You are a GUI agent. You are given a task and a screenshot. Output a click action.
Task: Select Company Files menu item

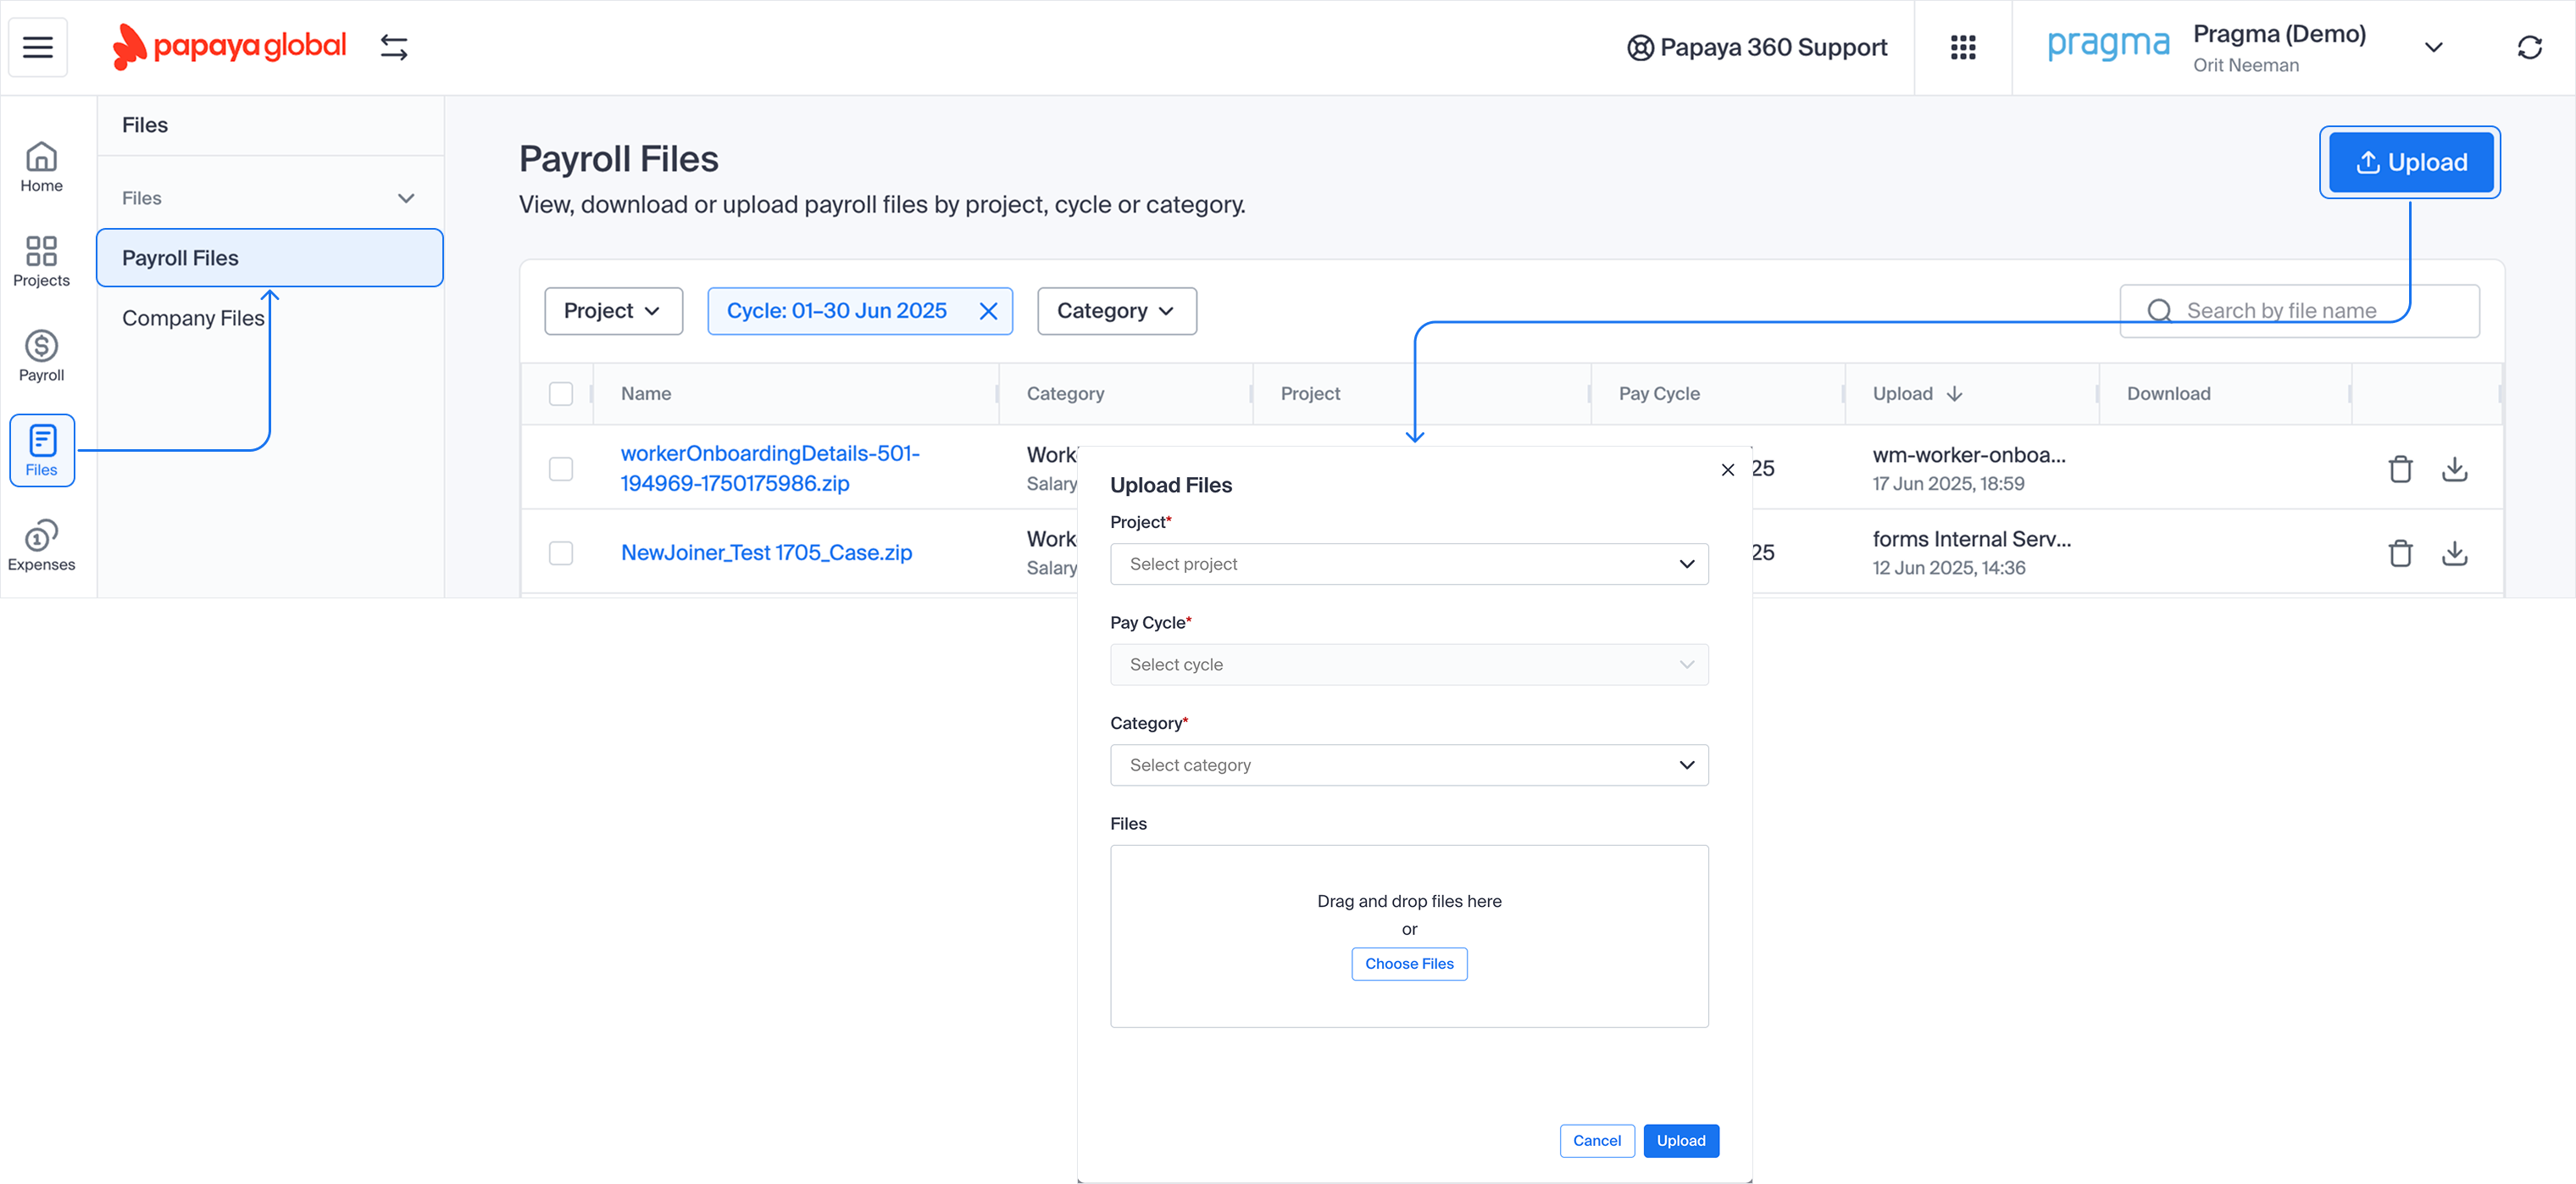pyautogui.click(x=193, y=318)
